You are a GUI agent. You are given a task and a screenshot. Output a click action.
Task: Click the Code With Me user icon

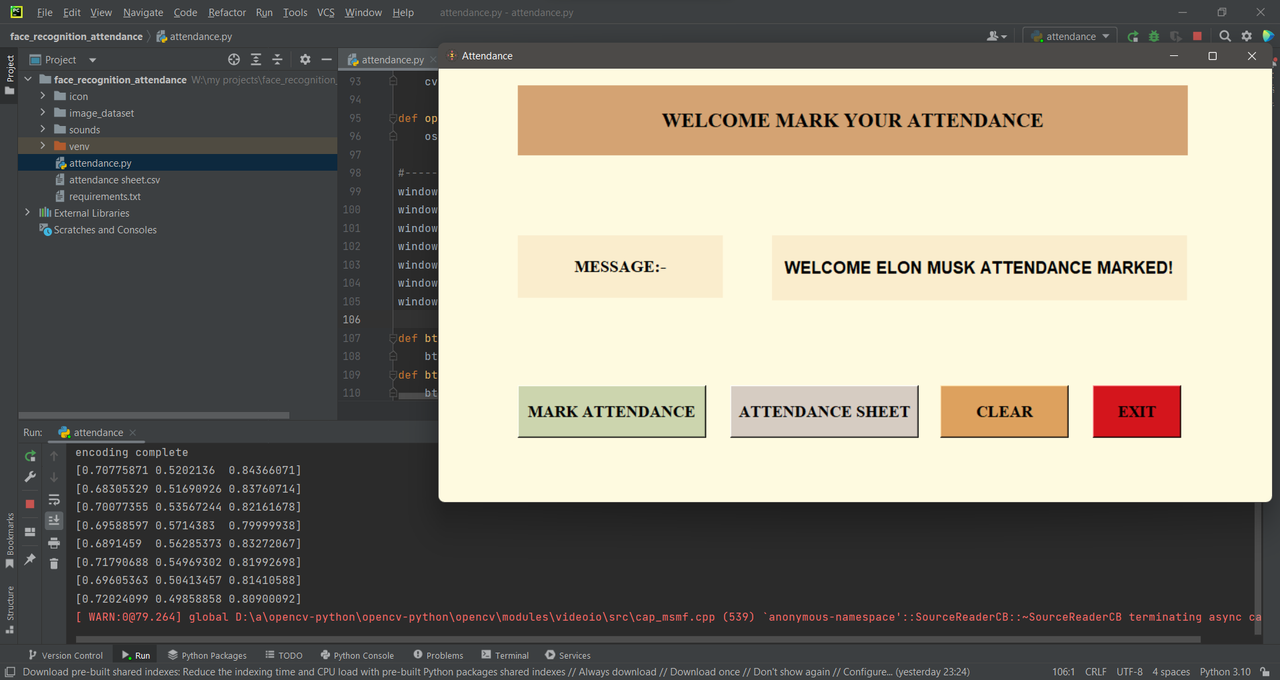(x=993, y=36)
